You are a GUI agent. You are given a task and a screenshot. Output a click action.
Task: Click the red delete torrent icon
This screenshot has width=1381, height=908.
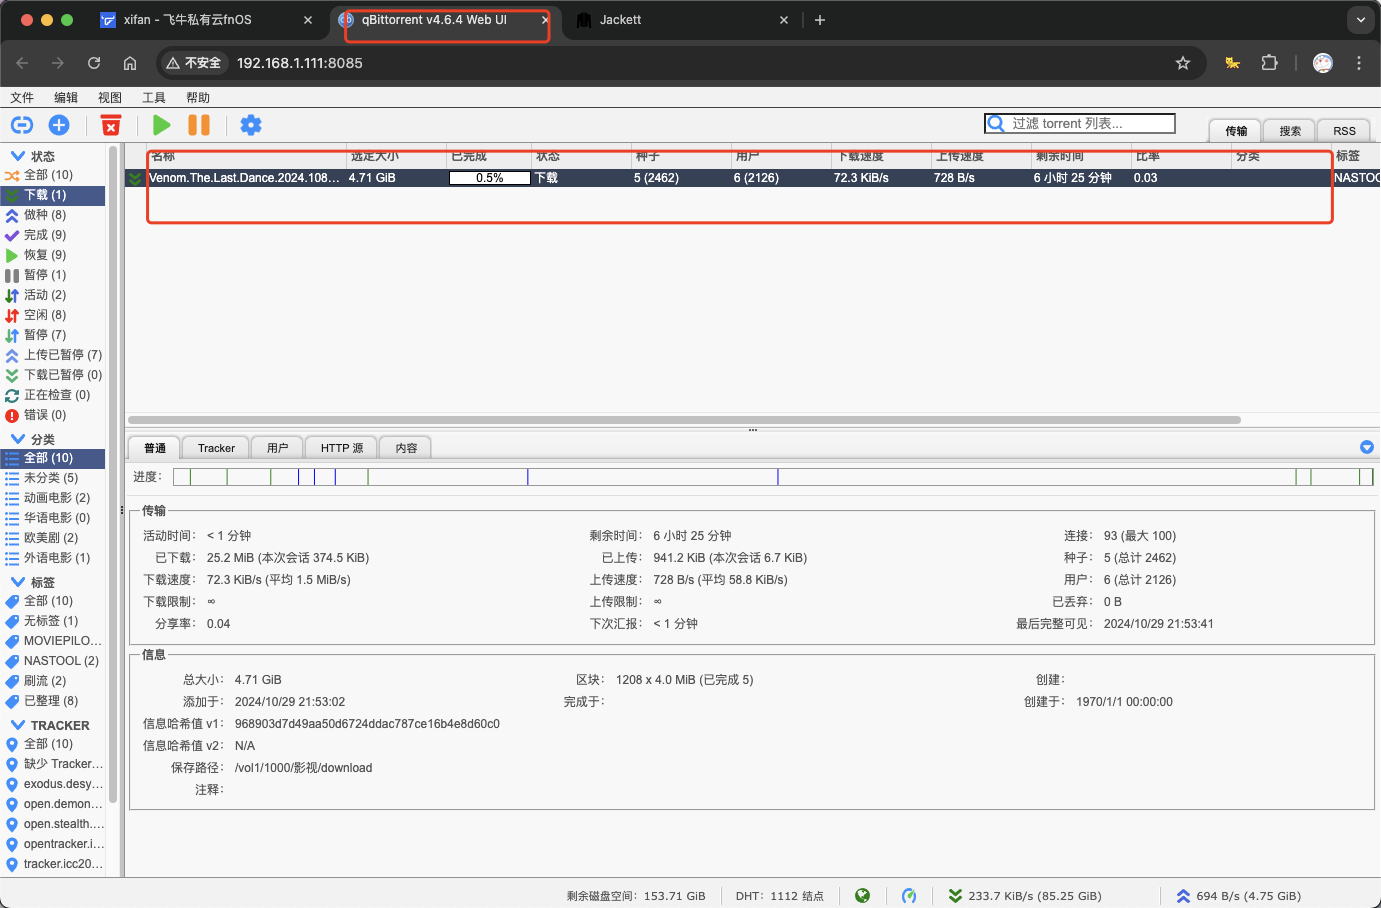[111, 125]
